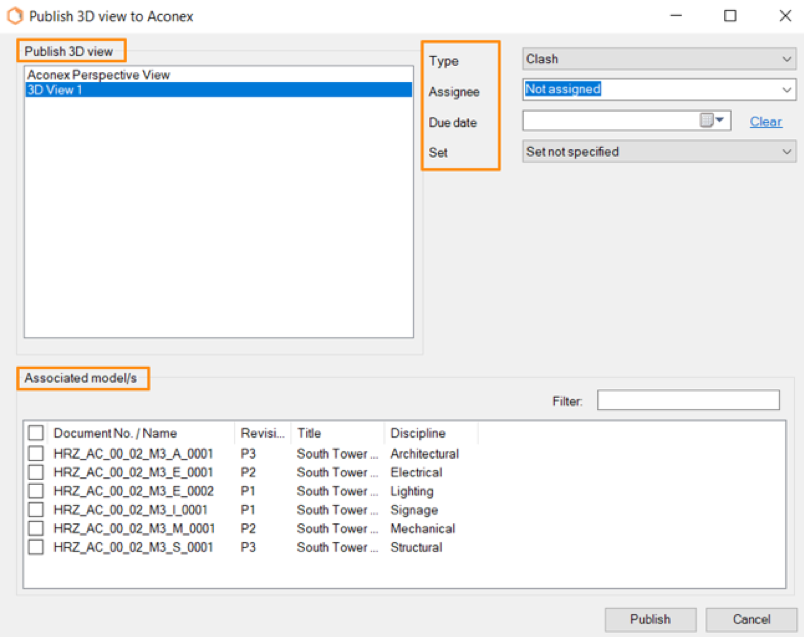Select document name HRZ_AC_00_02_M3_S_0001
The width and height of the screenshot is (804, 637).
133,548
